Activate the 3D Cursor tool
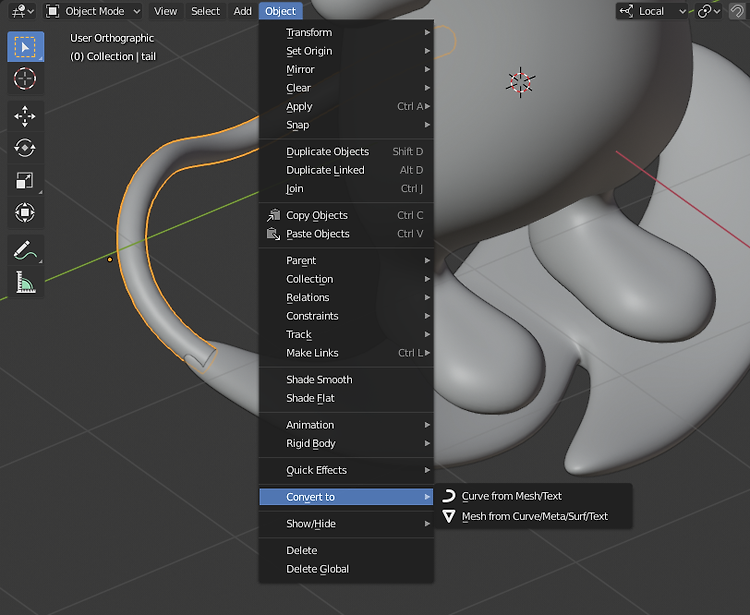Image resolution: width=750 pixels, height=615 pixels. pyautogui.click(x=25, y=79)
